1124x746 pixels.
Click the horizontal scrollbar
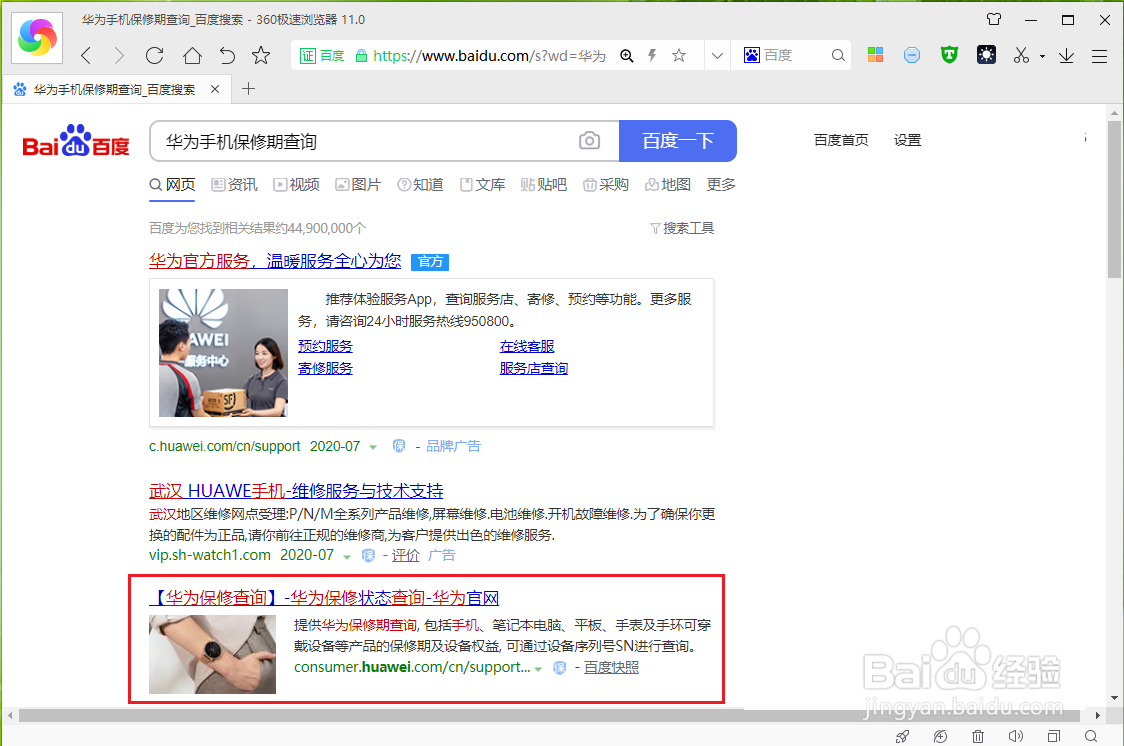point(549,715)
